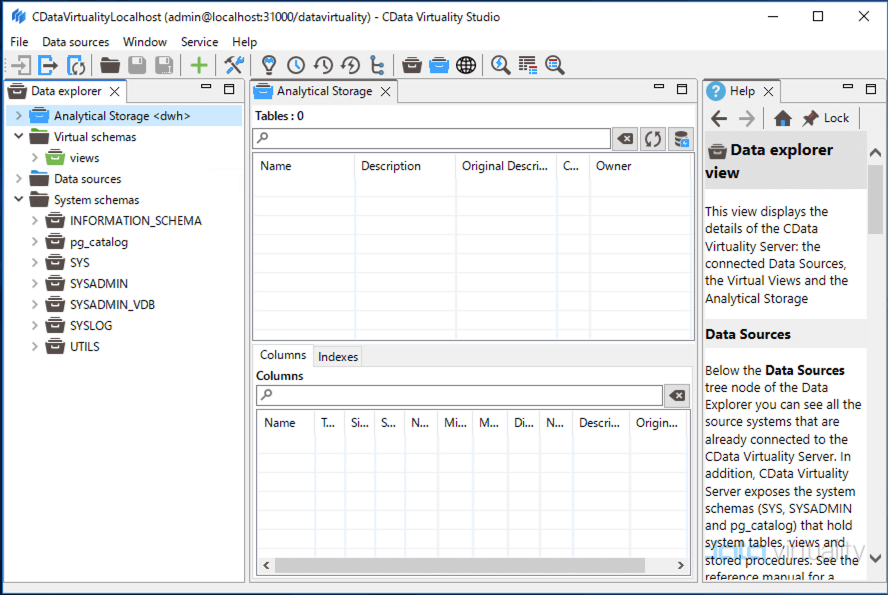Expand the INFORMATION_SCHEMA schema node
The width and height of the screenshot is (888, 595).
click(34, 221)
